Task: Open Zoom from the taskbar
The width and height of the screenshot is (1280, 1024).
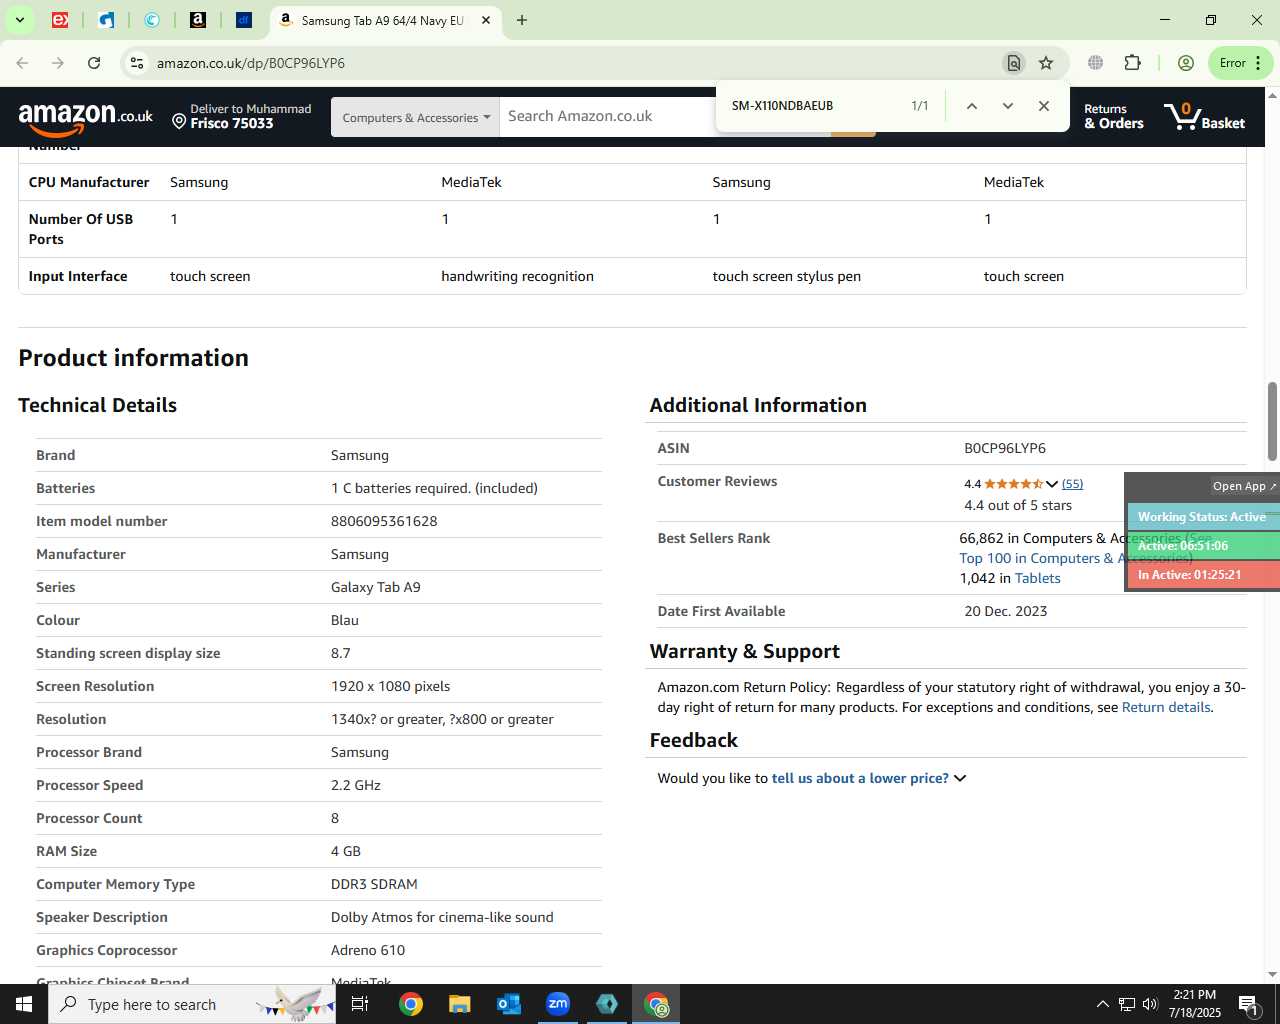Action: coord(558,1004)
